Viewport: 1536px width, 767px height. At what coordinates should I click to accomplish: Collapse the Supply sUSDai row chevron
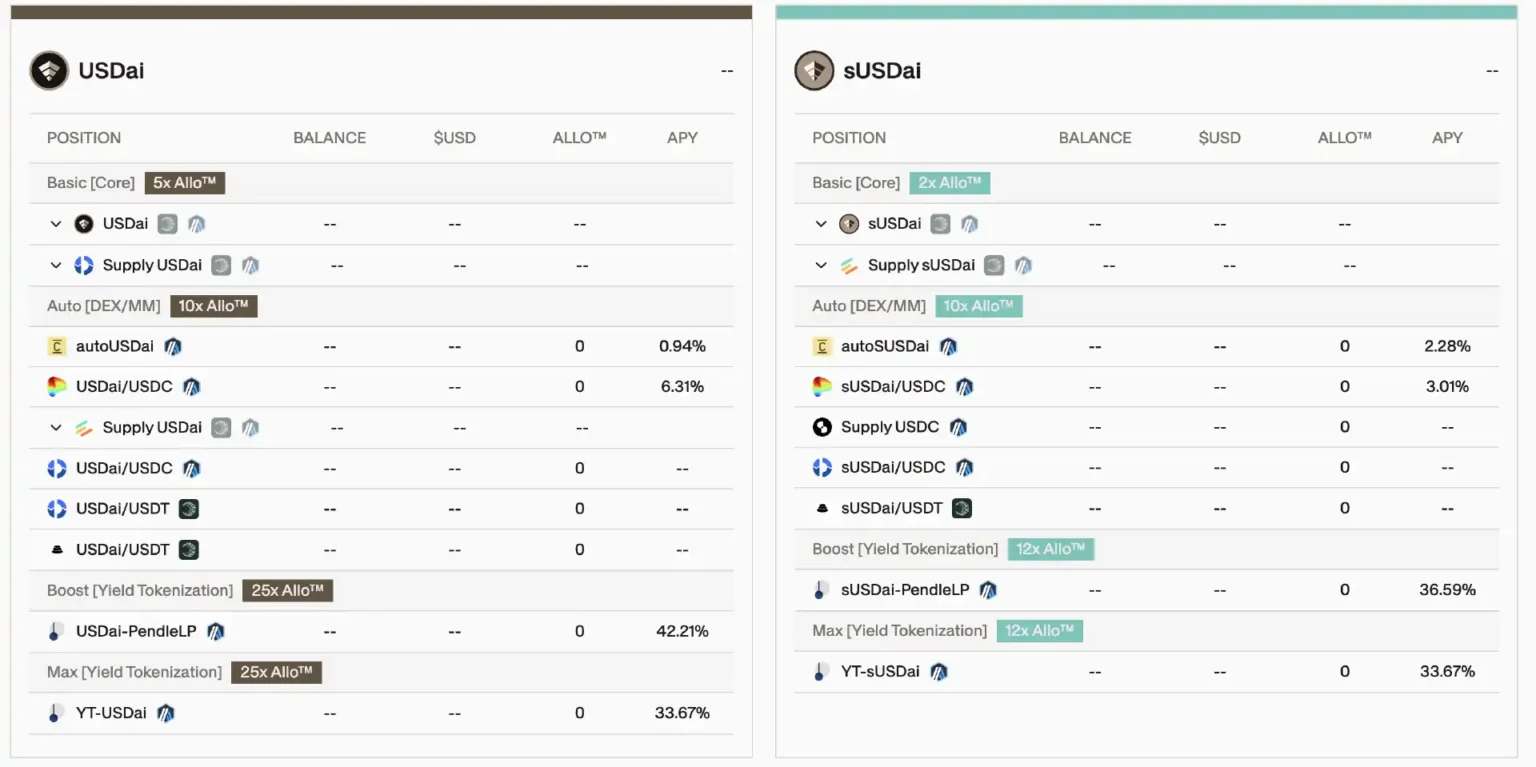click(x=821, y=264)
